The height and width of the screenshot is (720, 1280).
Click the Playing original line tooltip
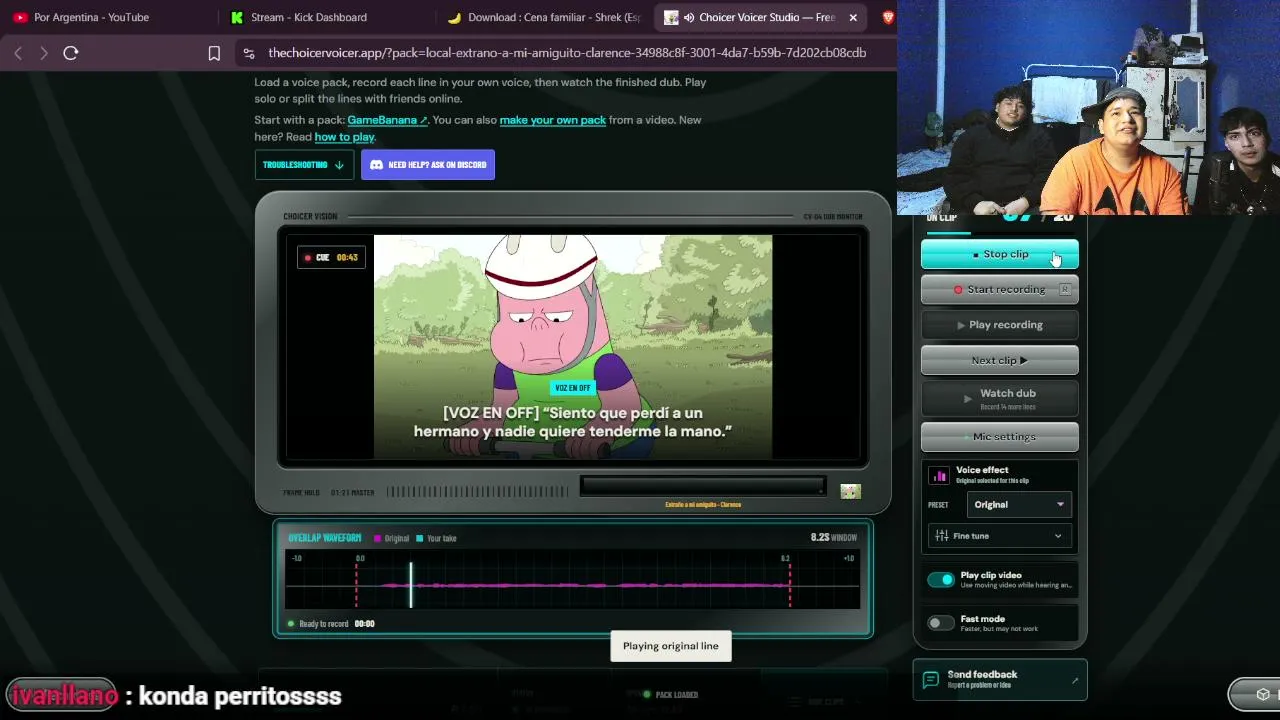(x=671, y=646)
